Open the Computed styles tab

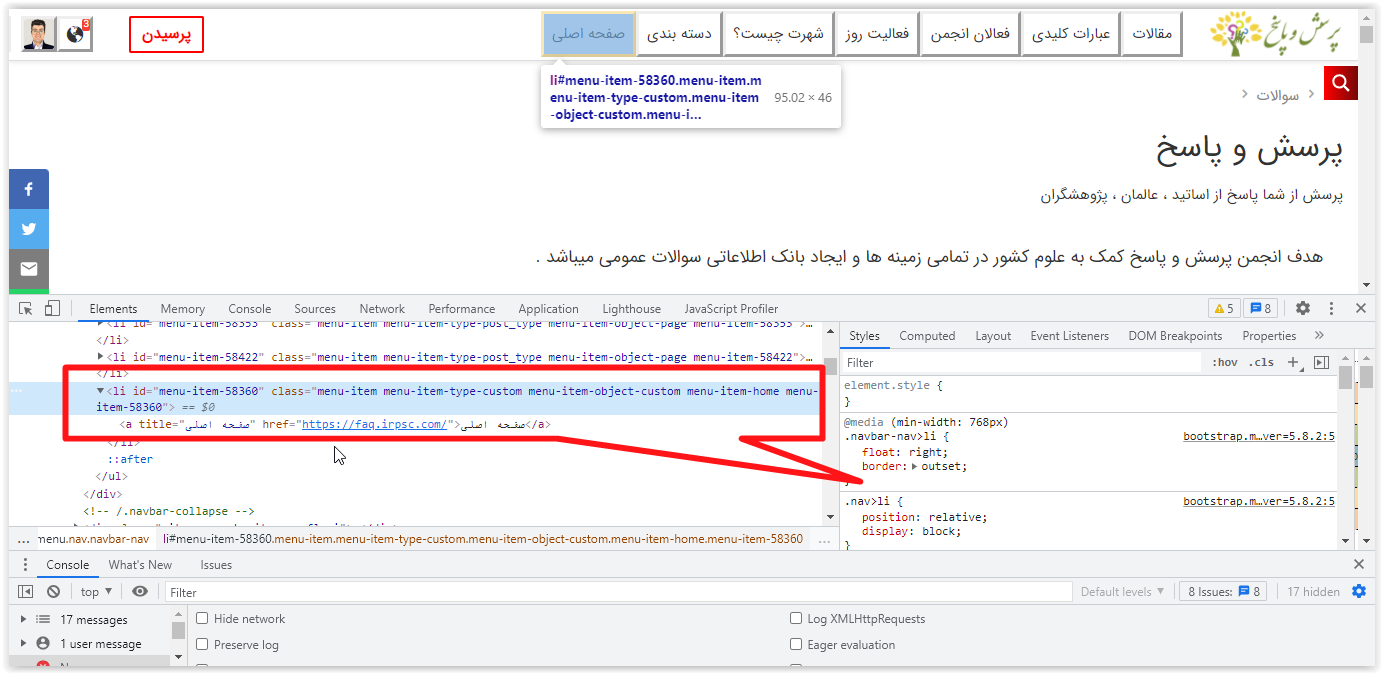coord(926,336)
